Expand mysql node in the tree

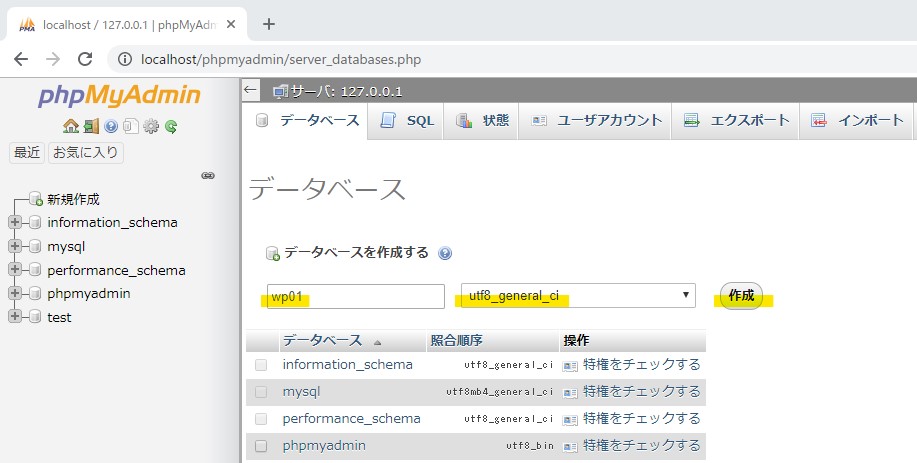pyautogui.click(x=15, y=246)
